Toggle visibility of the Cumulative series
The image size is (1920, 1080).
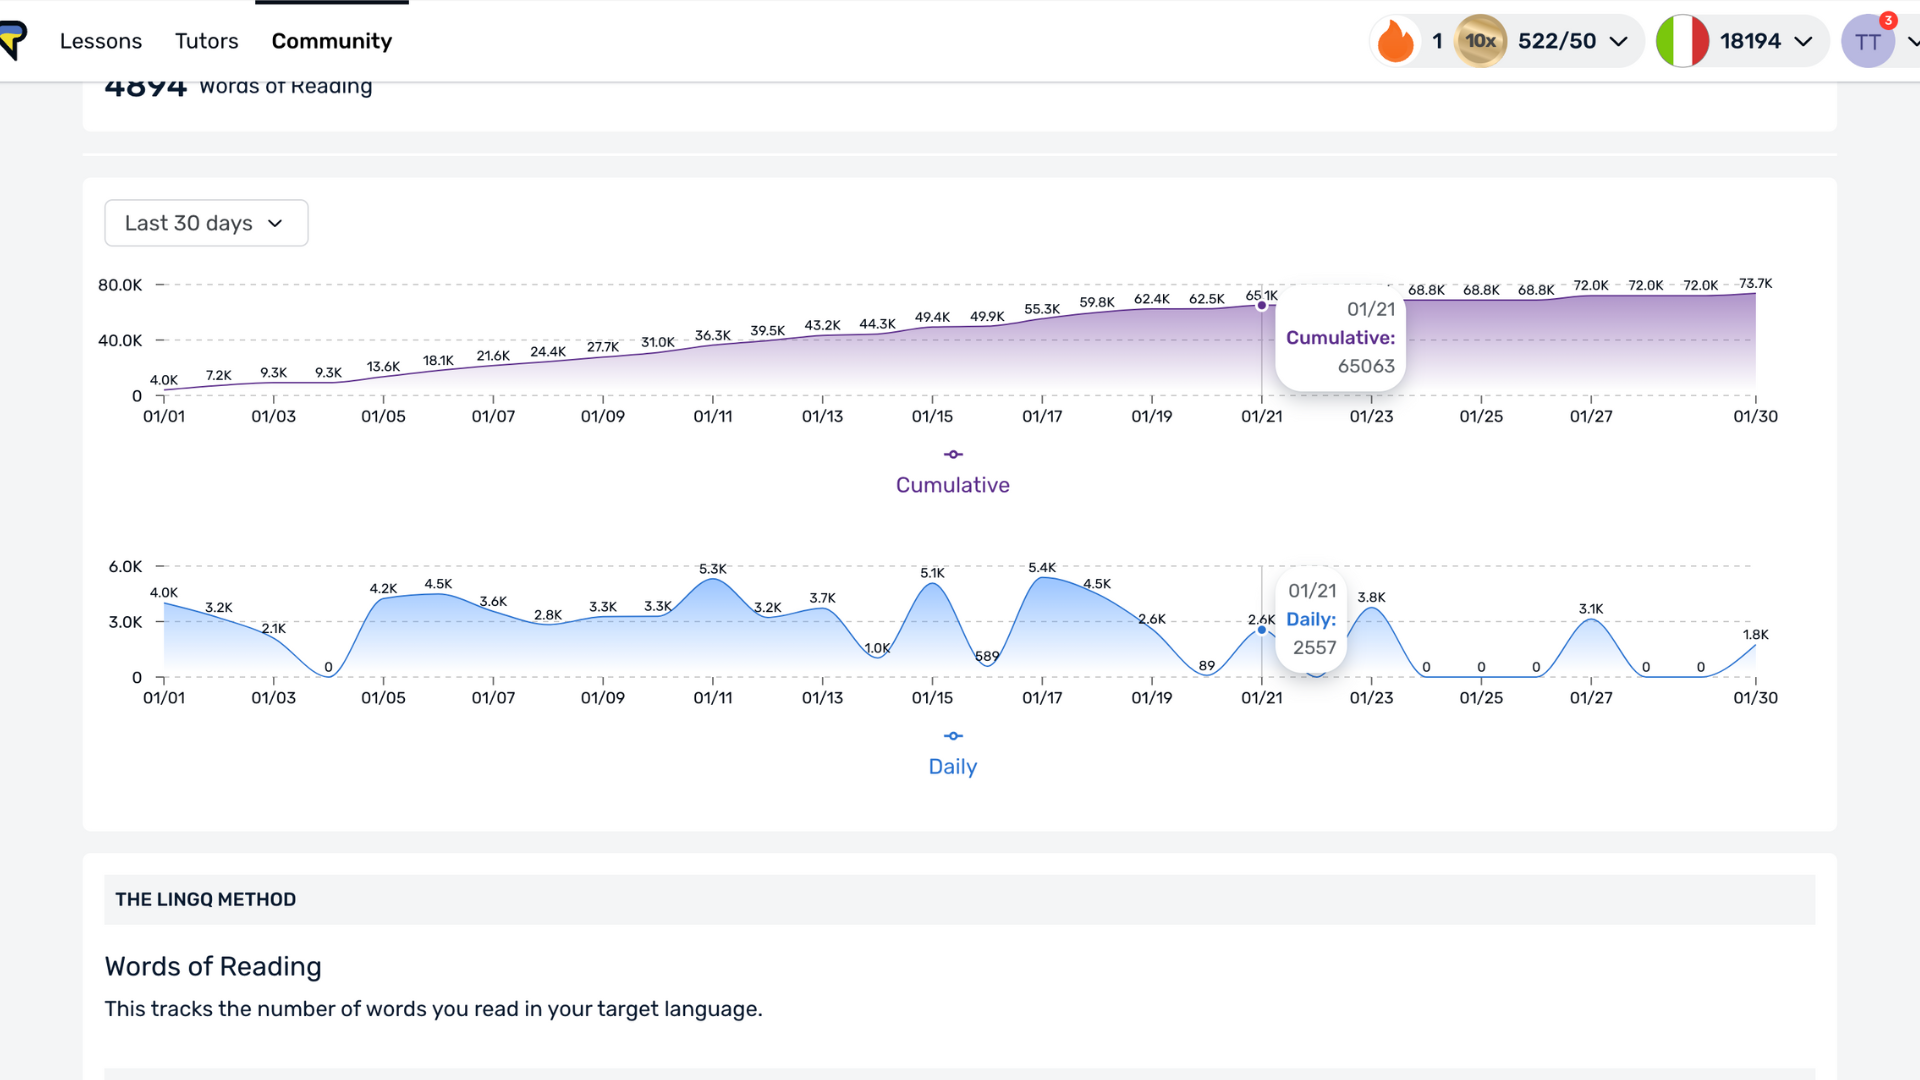tap(952, 485)
